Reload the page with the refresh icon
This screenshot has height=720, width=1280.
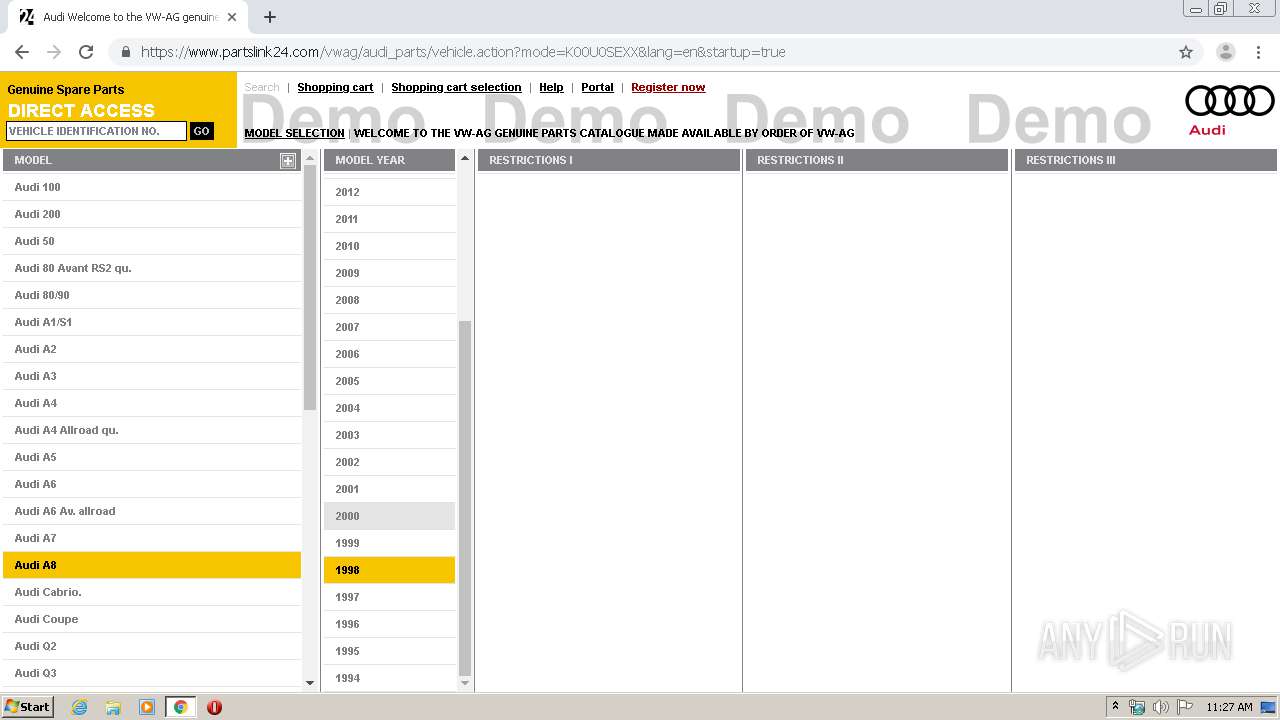pos(86,52)
